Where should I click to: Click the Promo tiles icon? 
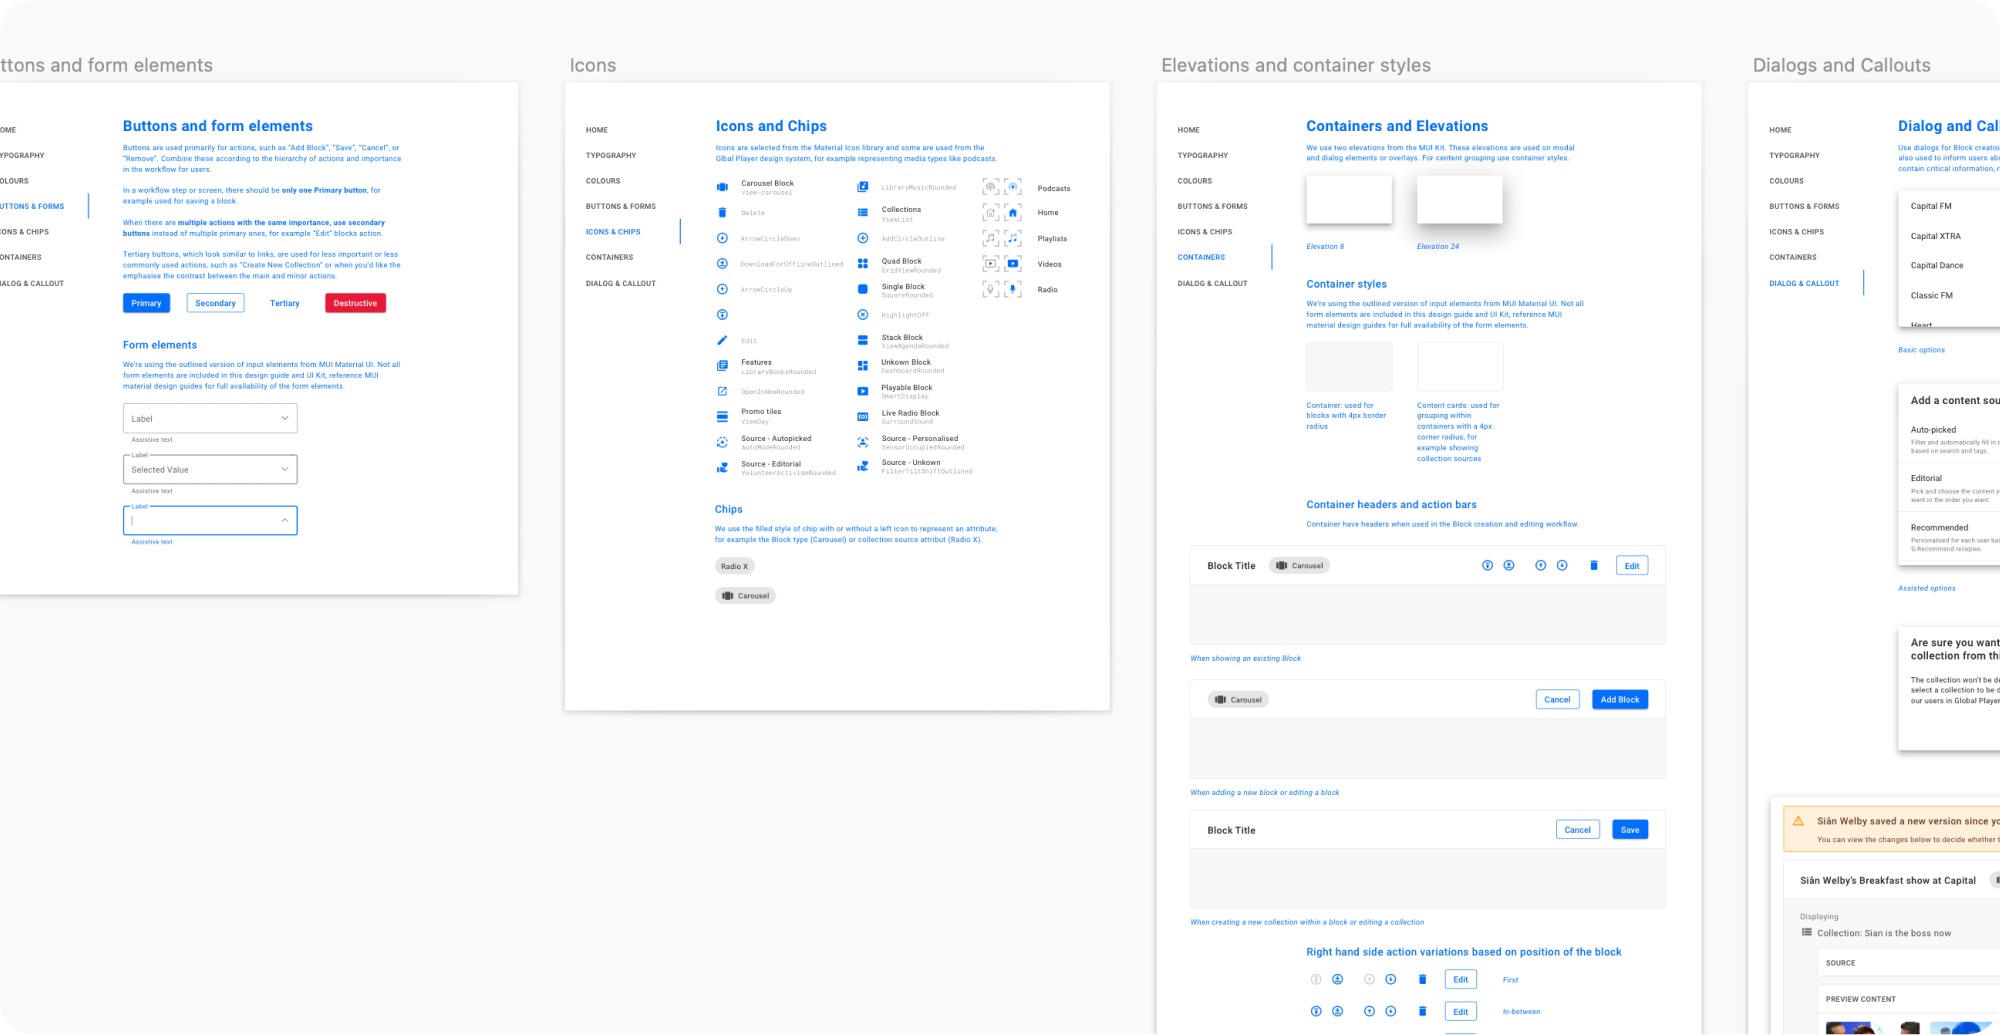722,416
